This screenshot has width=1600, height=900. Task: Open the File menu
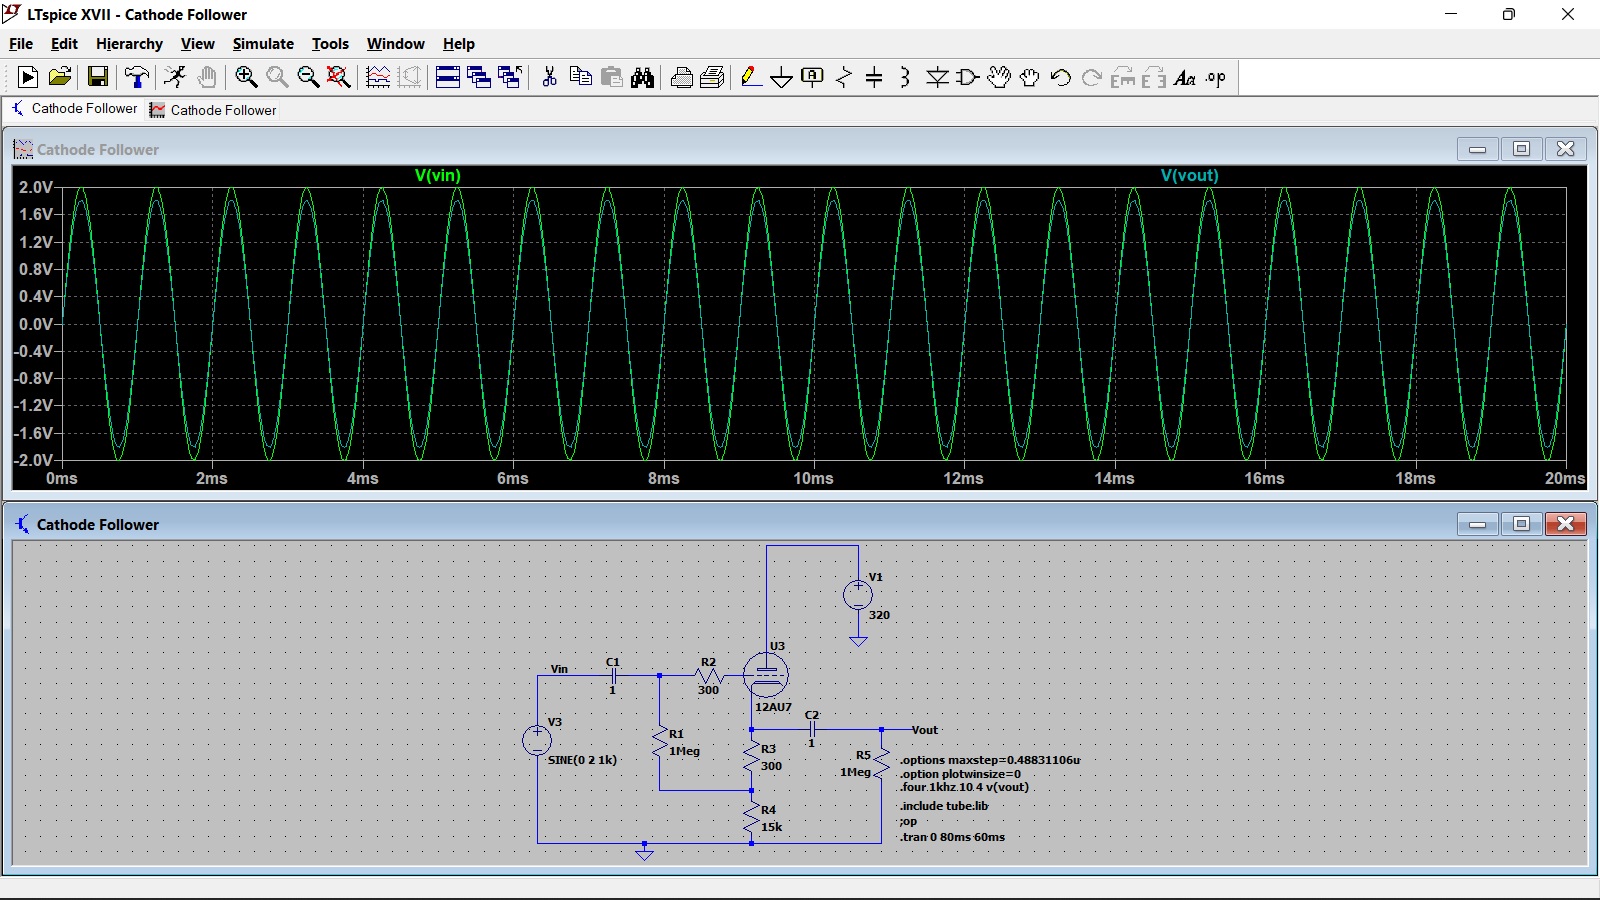tap(21, 43)
